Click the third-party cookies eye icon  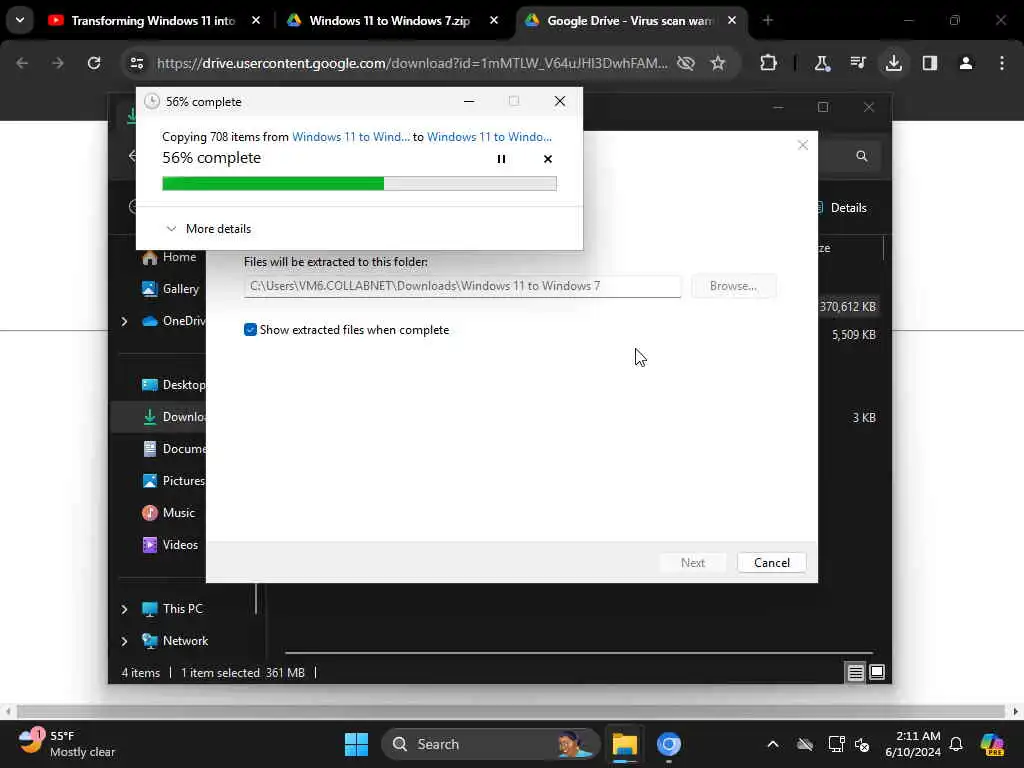[x=686, y=63]
